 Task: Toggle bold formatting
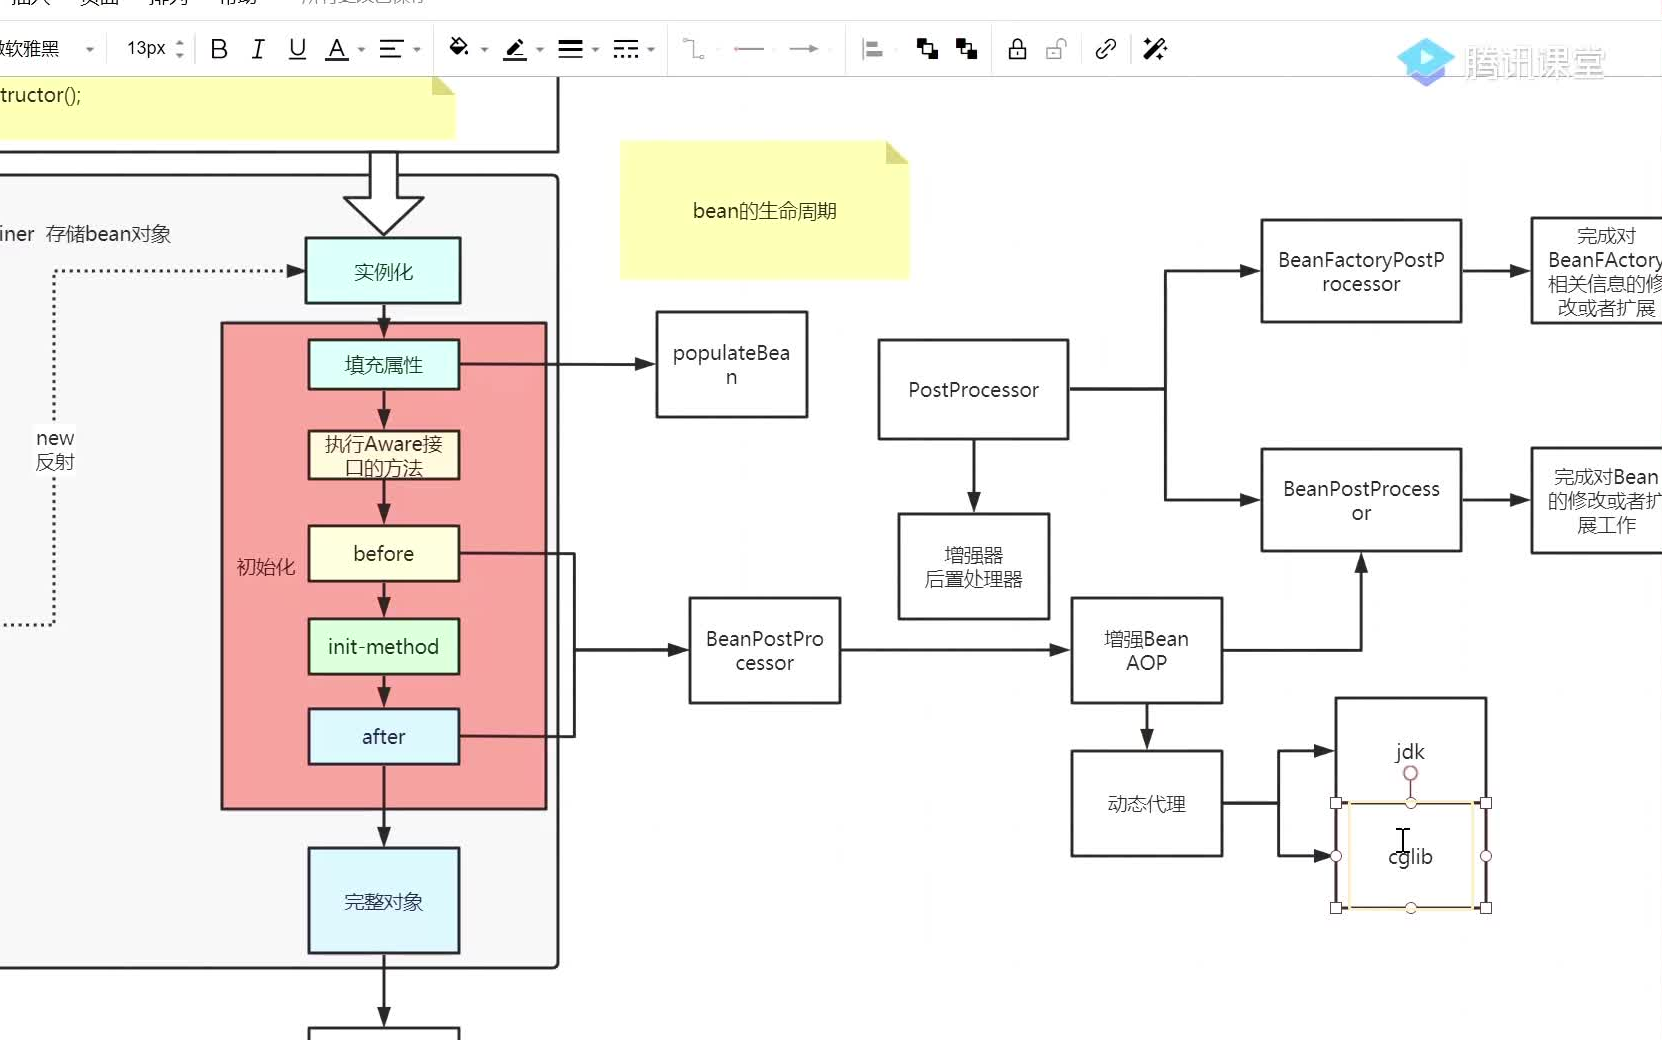pyautogui.click(x=219, y=49)
